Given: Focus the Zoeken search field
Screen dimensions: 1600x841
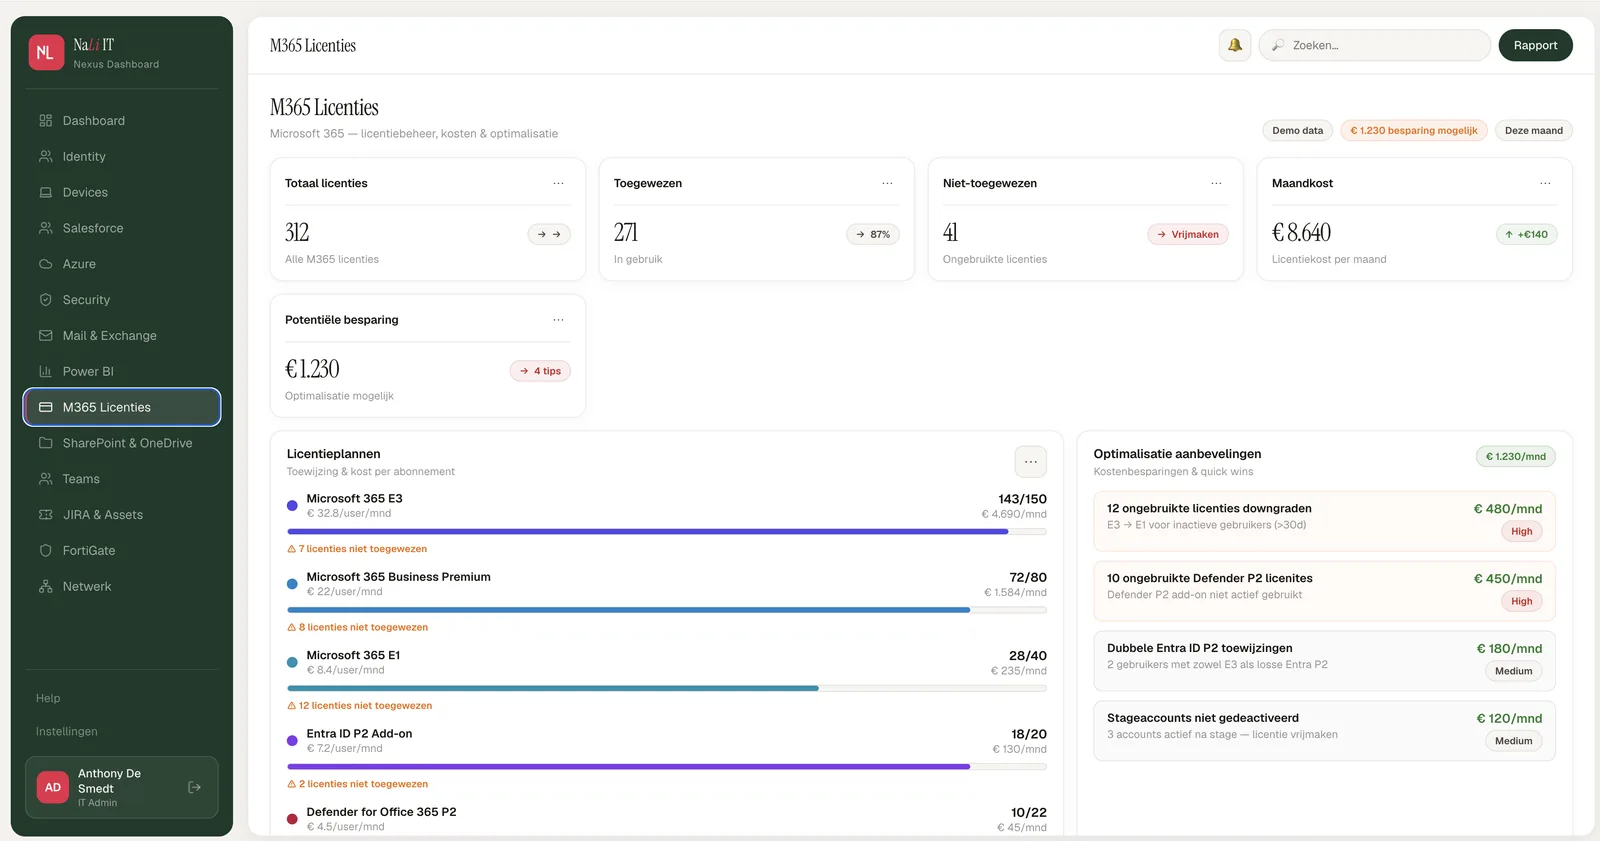Looking at the screenshot, I should click(1375, 45).
